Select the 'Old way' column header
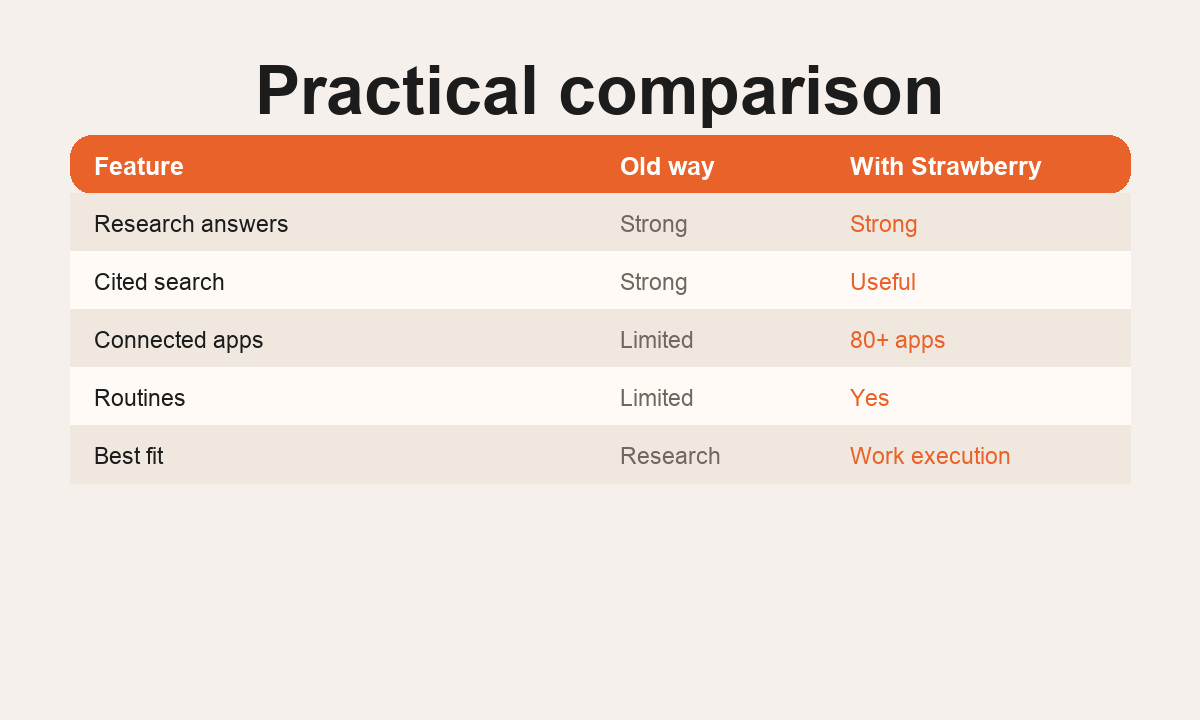The height and width of the screenshot is (720, 1200). [x=667, y=166]
